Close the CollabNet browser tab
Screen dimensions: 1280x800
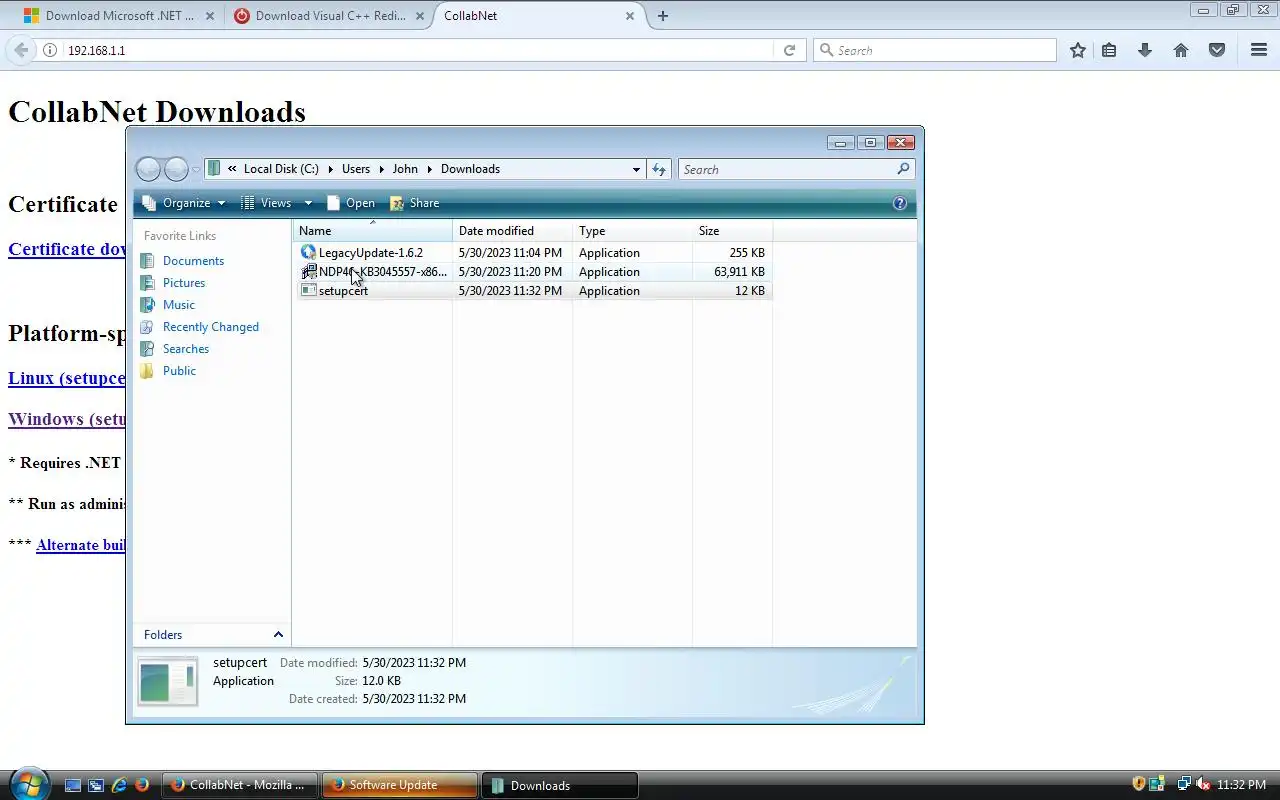coord(631,16)
